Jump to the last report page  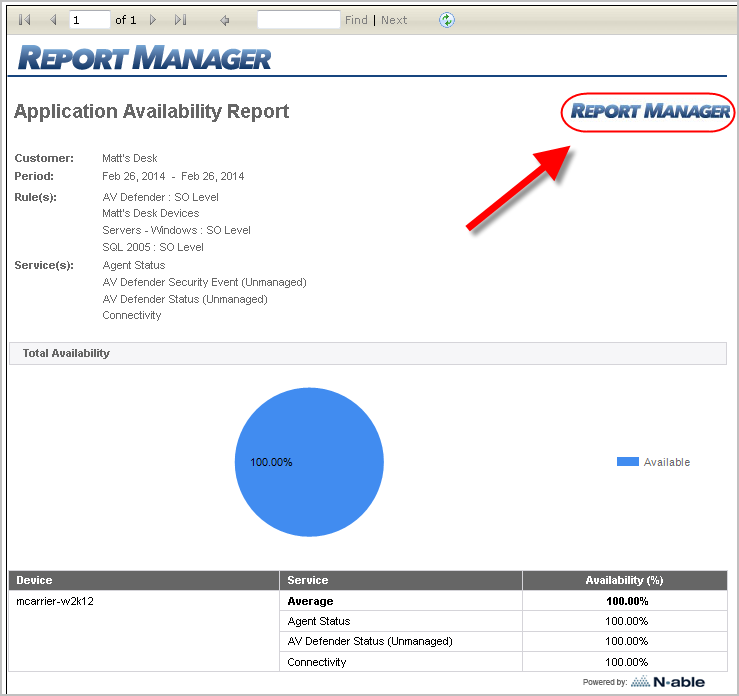pos(181,20)
